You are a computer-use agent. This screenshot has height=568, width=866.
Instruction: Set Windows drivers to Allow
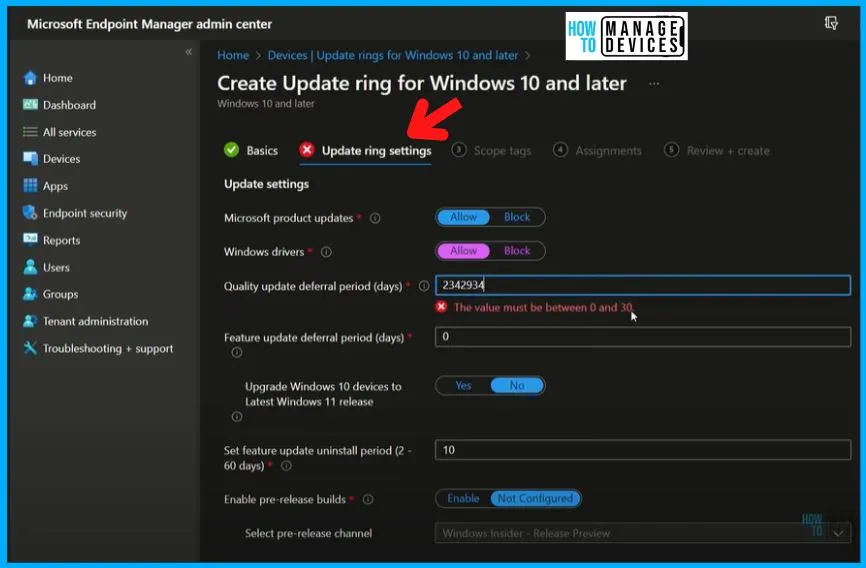(463, 251)
